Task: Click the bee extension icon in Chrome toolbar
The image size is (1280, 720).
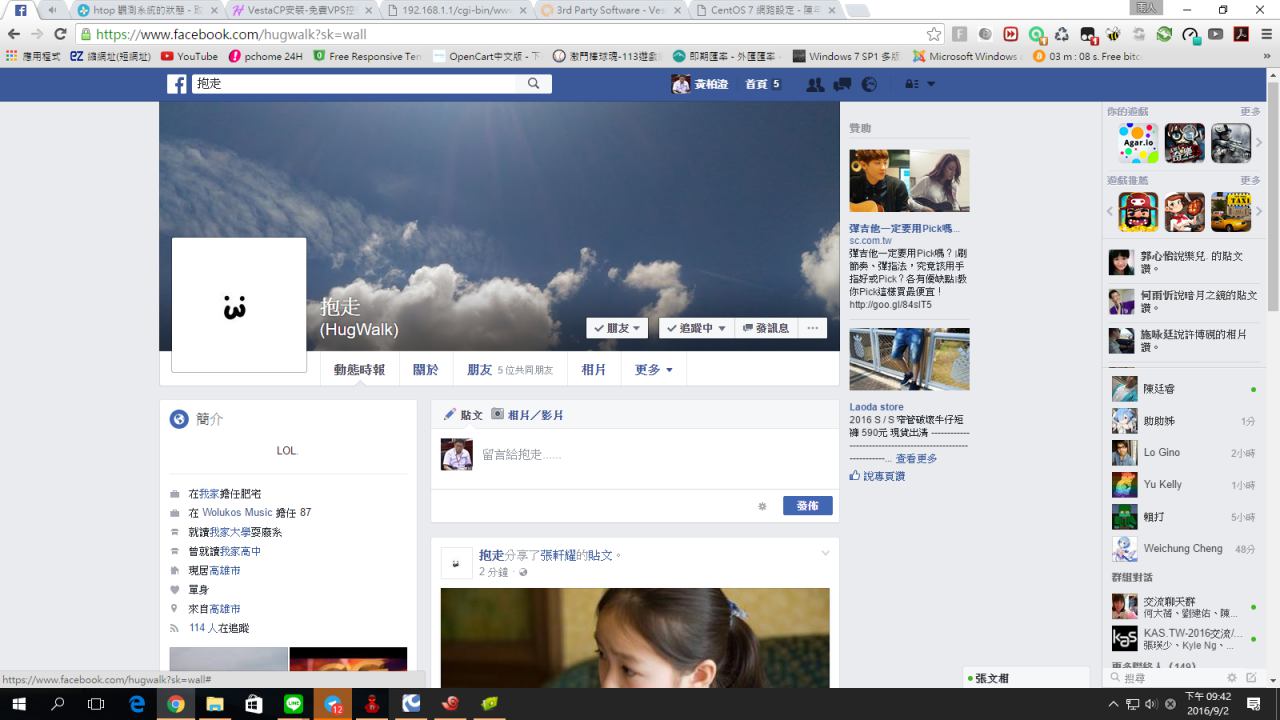Action: 1113,34
